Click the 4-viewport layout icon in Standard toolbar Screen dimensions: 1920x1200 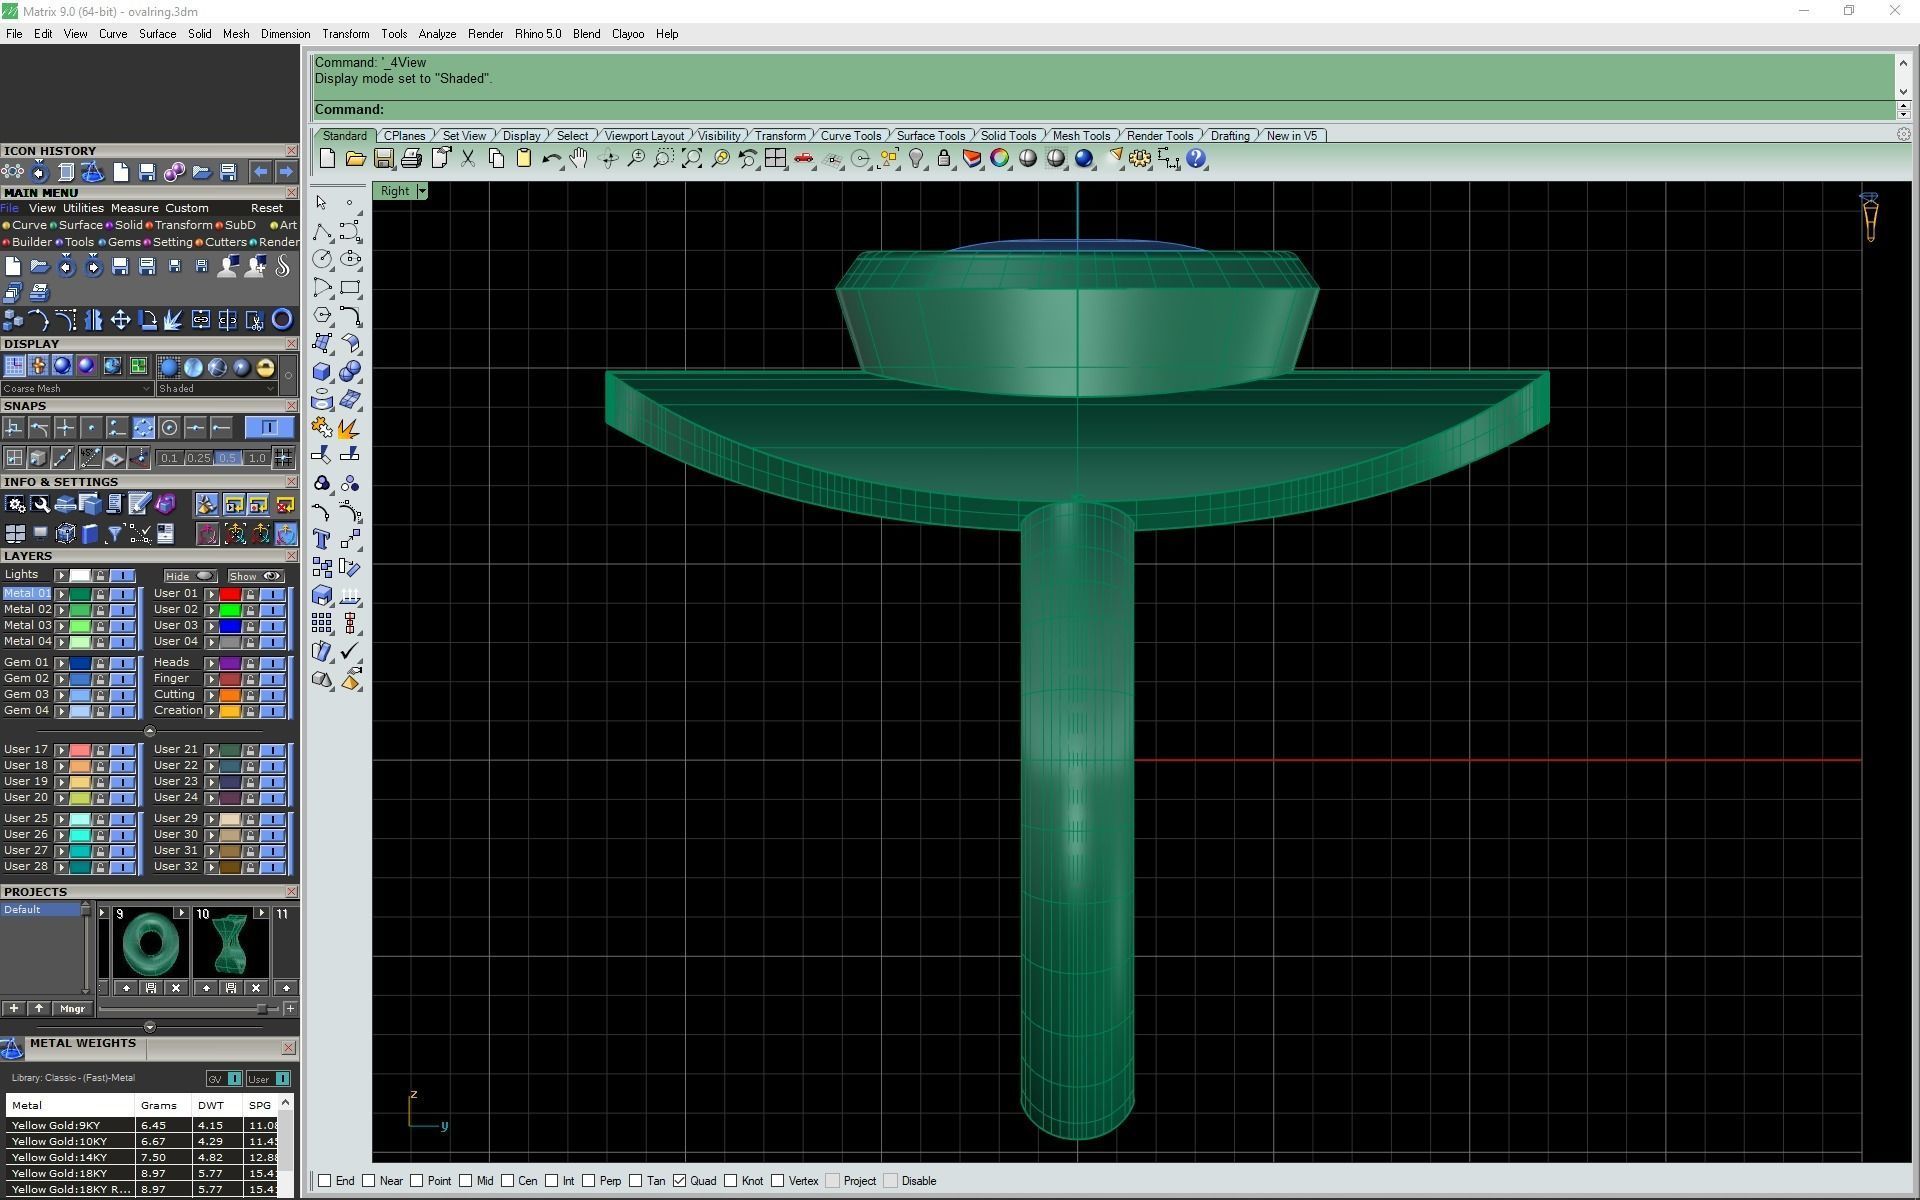click(775, 158)
